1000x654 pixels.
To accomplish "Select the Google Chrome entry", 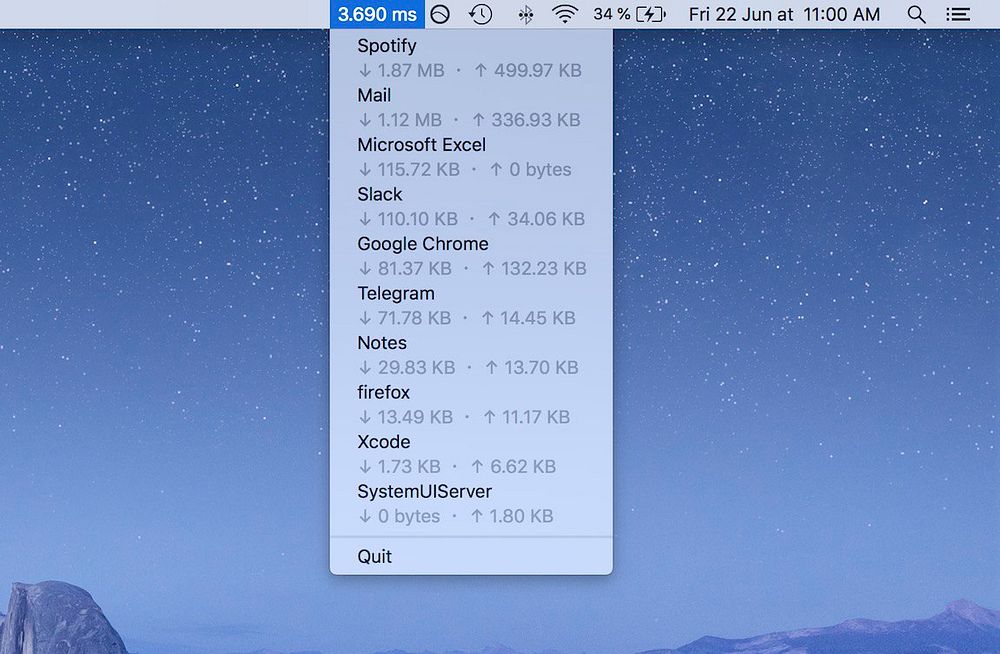I will point(423,244).
